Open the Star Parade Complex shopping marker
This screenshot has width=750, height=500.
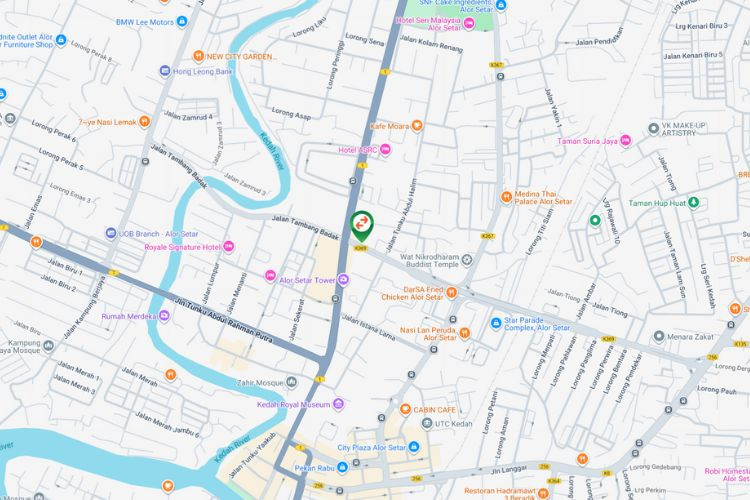pos(496,323)
